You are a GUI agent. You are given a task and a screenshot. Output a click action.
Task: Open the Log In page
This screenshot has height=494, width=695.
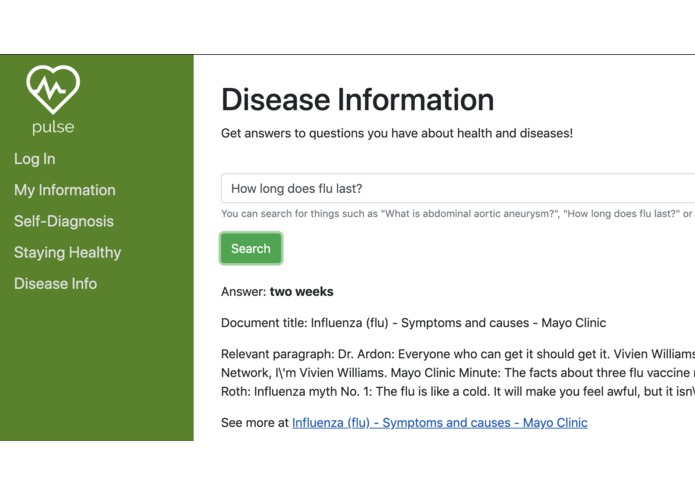coord(35,159)
